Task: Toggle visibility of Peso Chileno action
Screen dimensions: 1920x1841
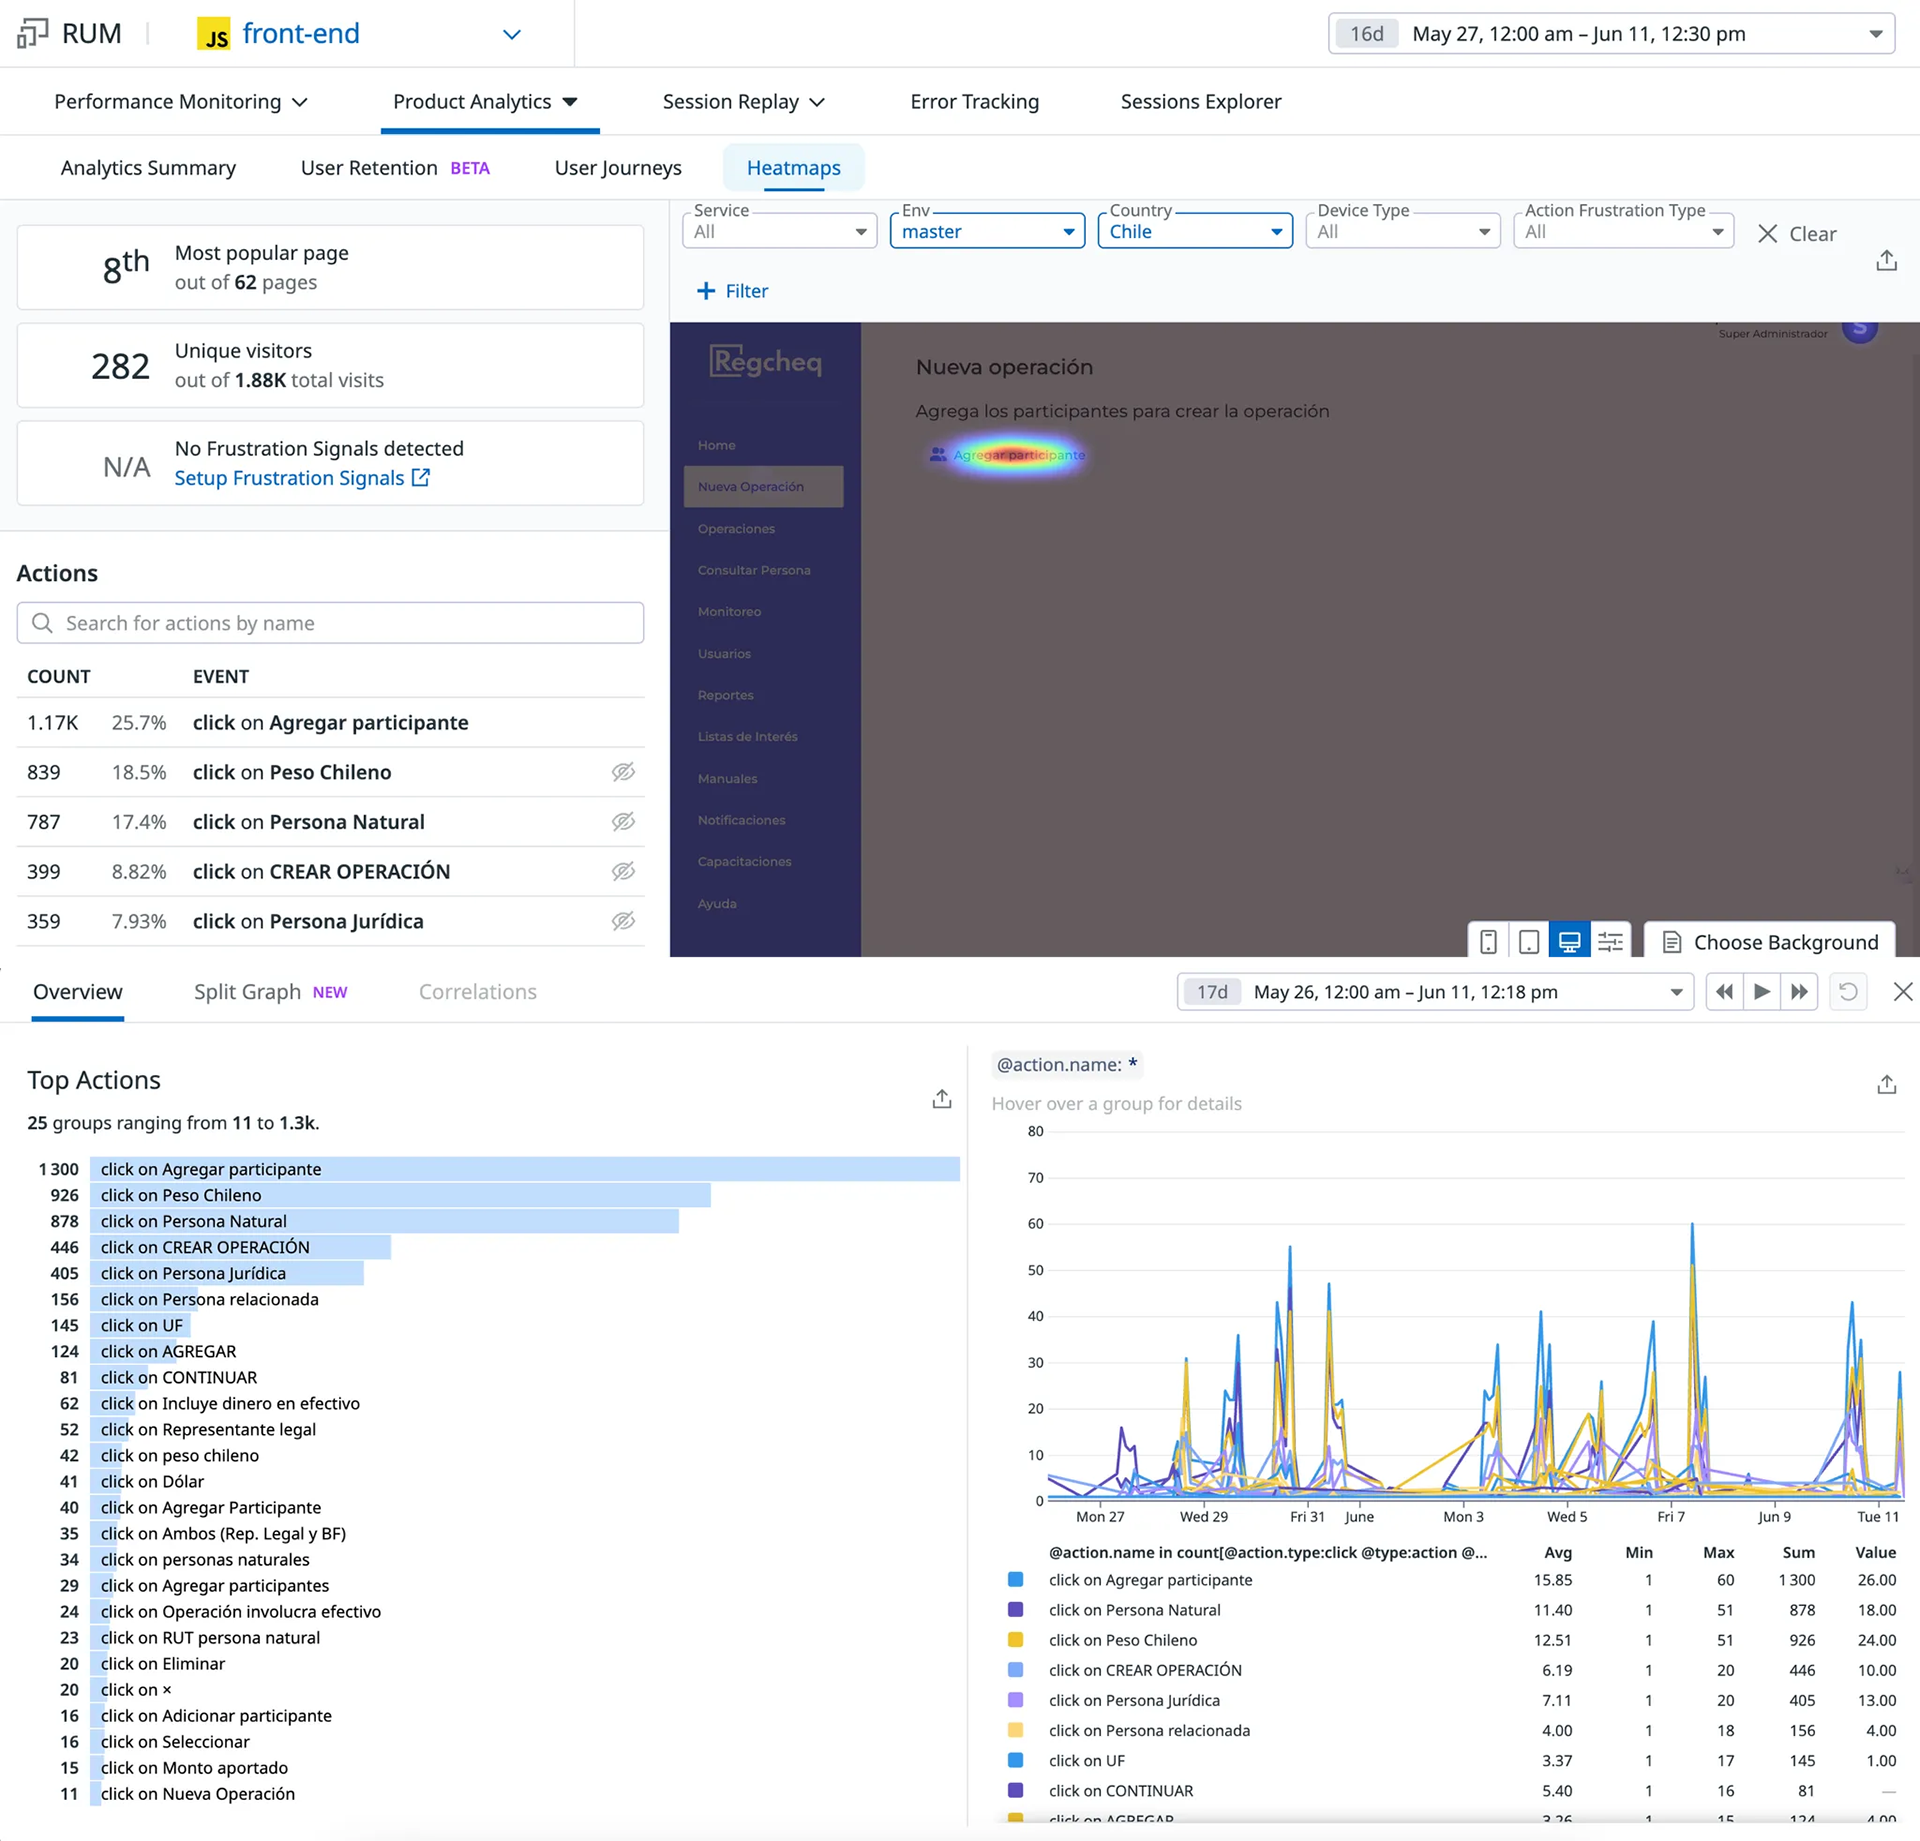Action: 623,772
